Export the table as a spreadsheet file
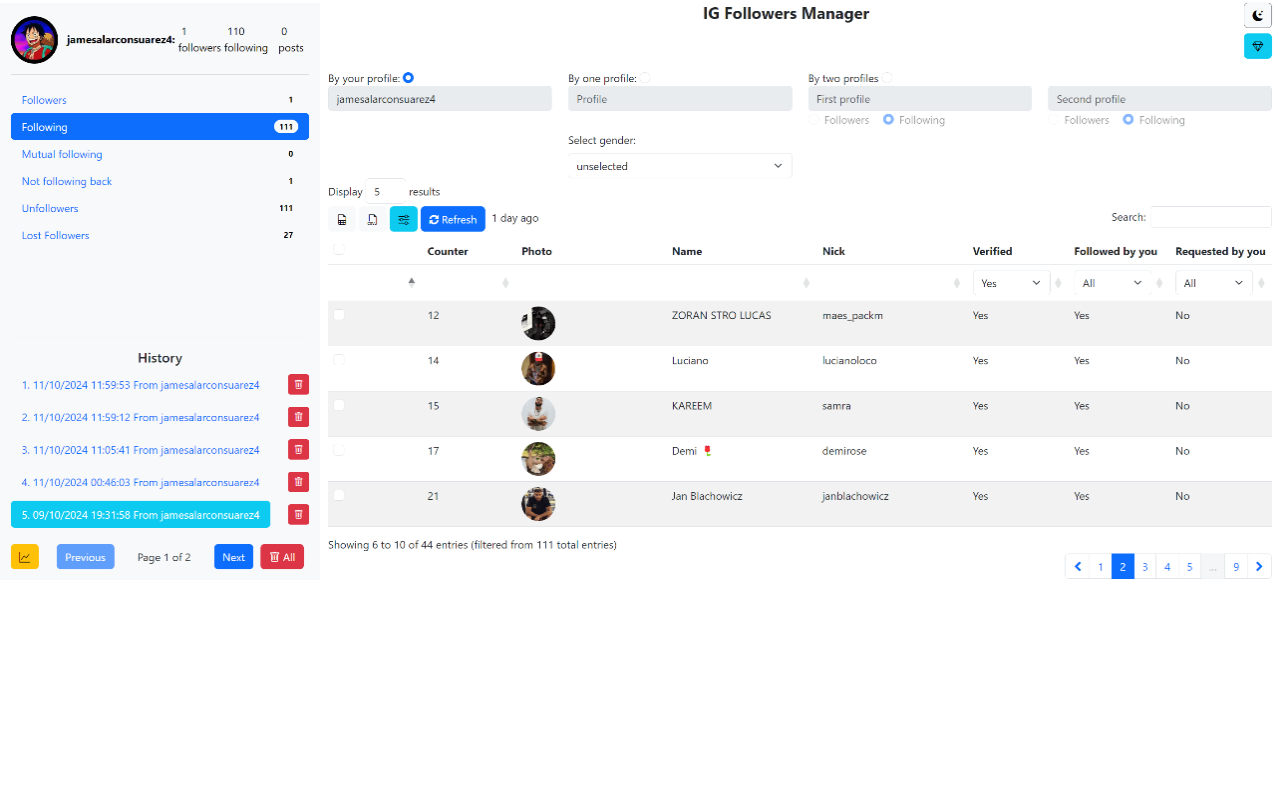The image size is (1280, 800). [341, 218]
